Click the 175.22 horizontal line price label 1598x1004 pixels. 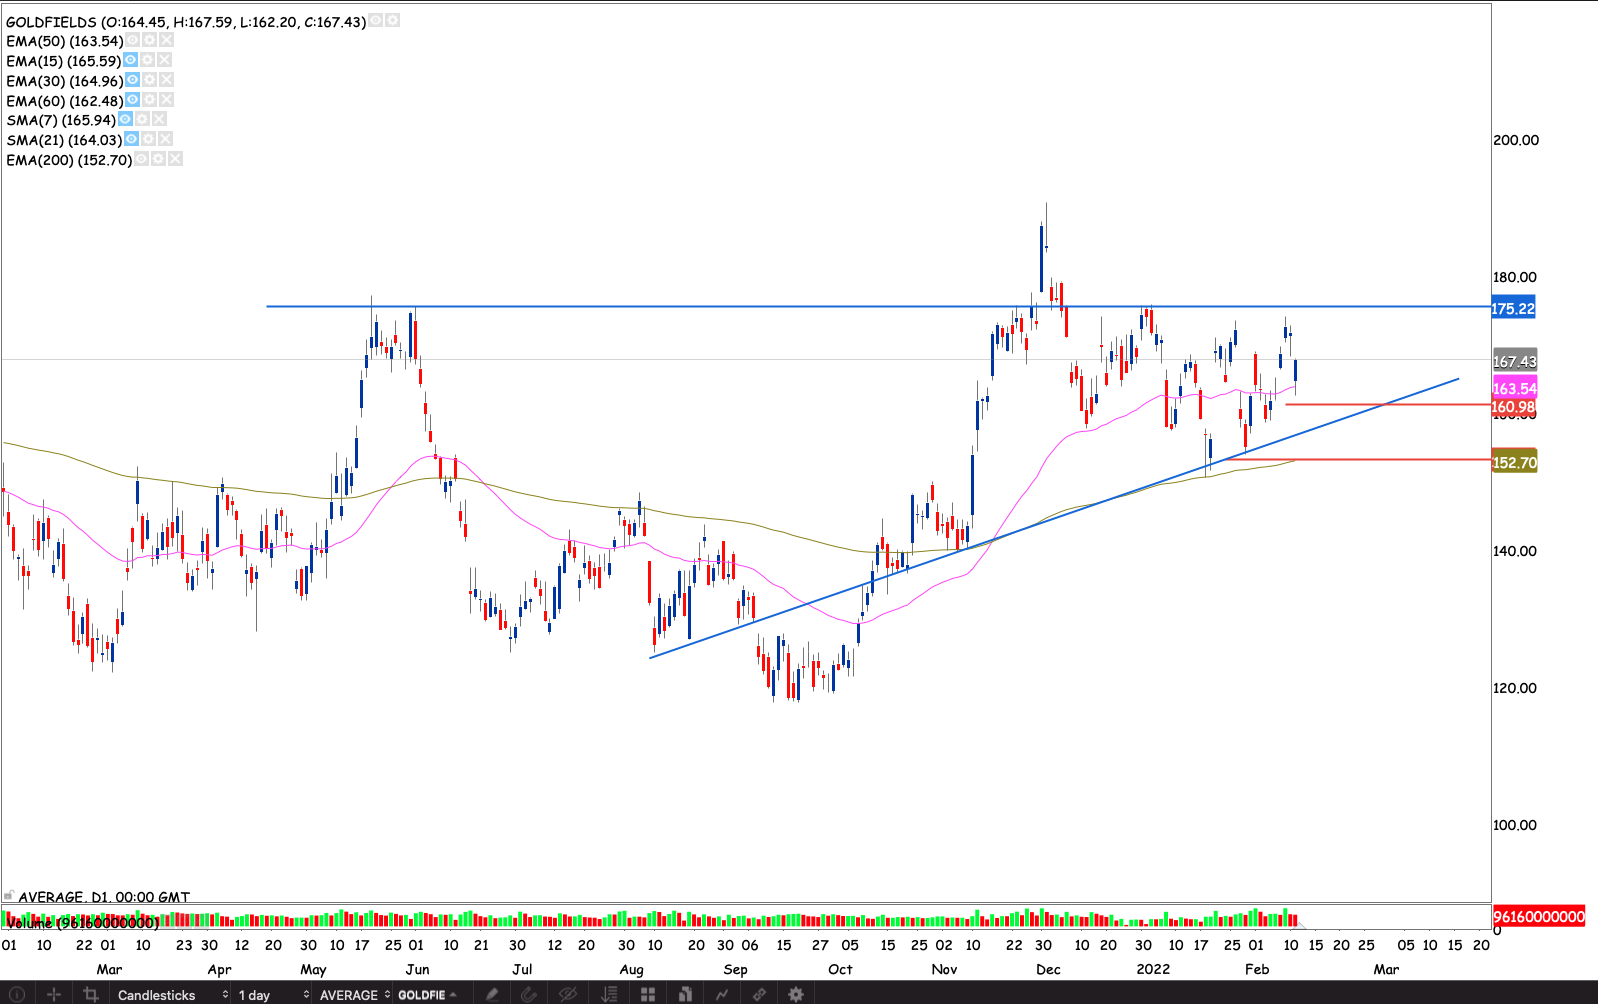click(x=1513, y=308)
